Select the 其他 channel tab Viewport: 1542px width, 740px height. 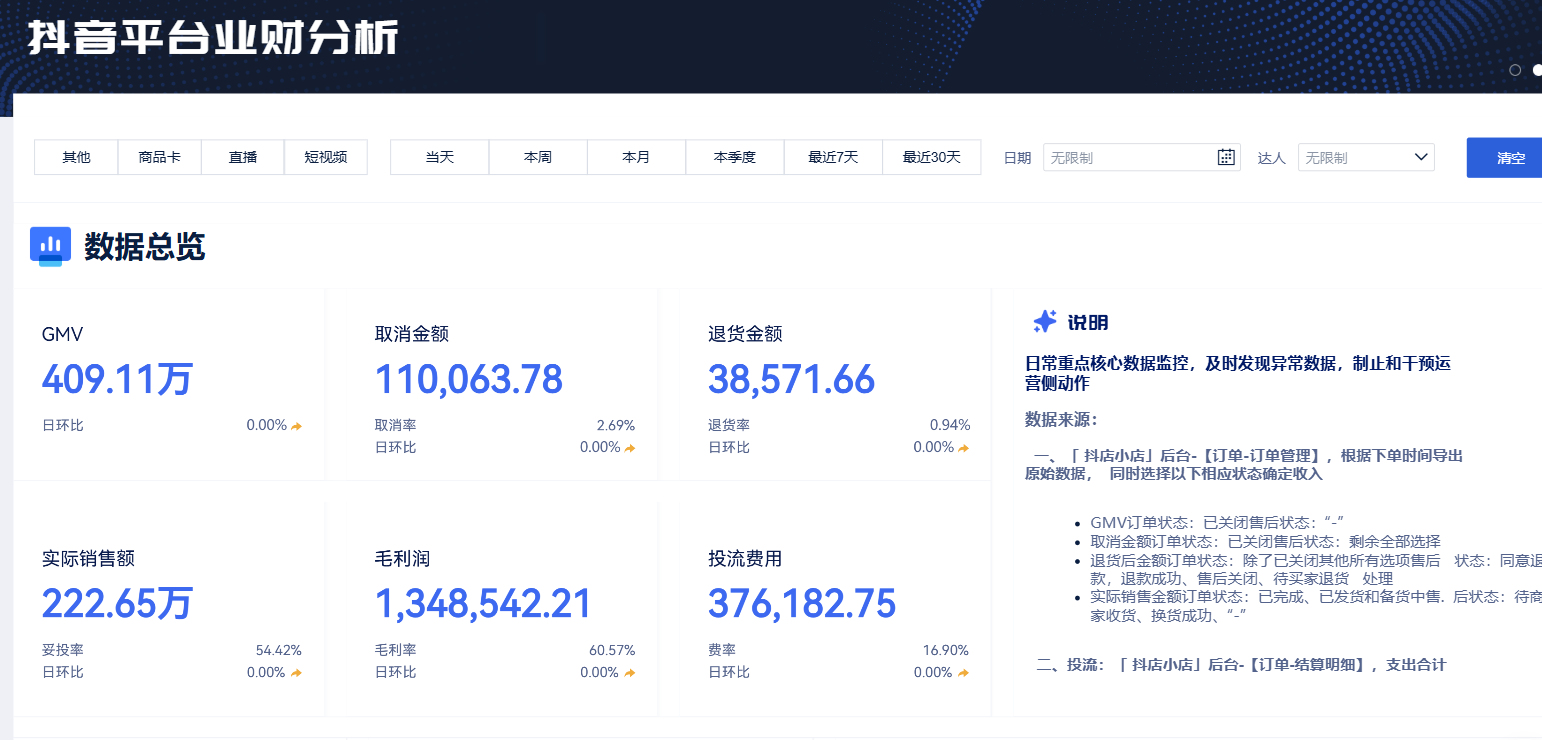tap(76, 157)
